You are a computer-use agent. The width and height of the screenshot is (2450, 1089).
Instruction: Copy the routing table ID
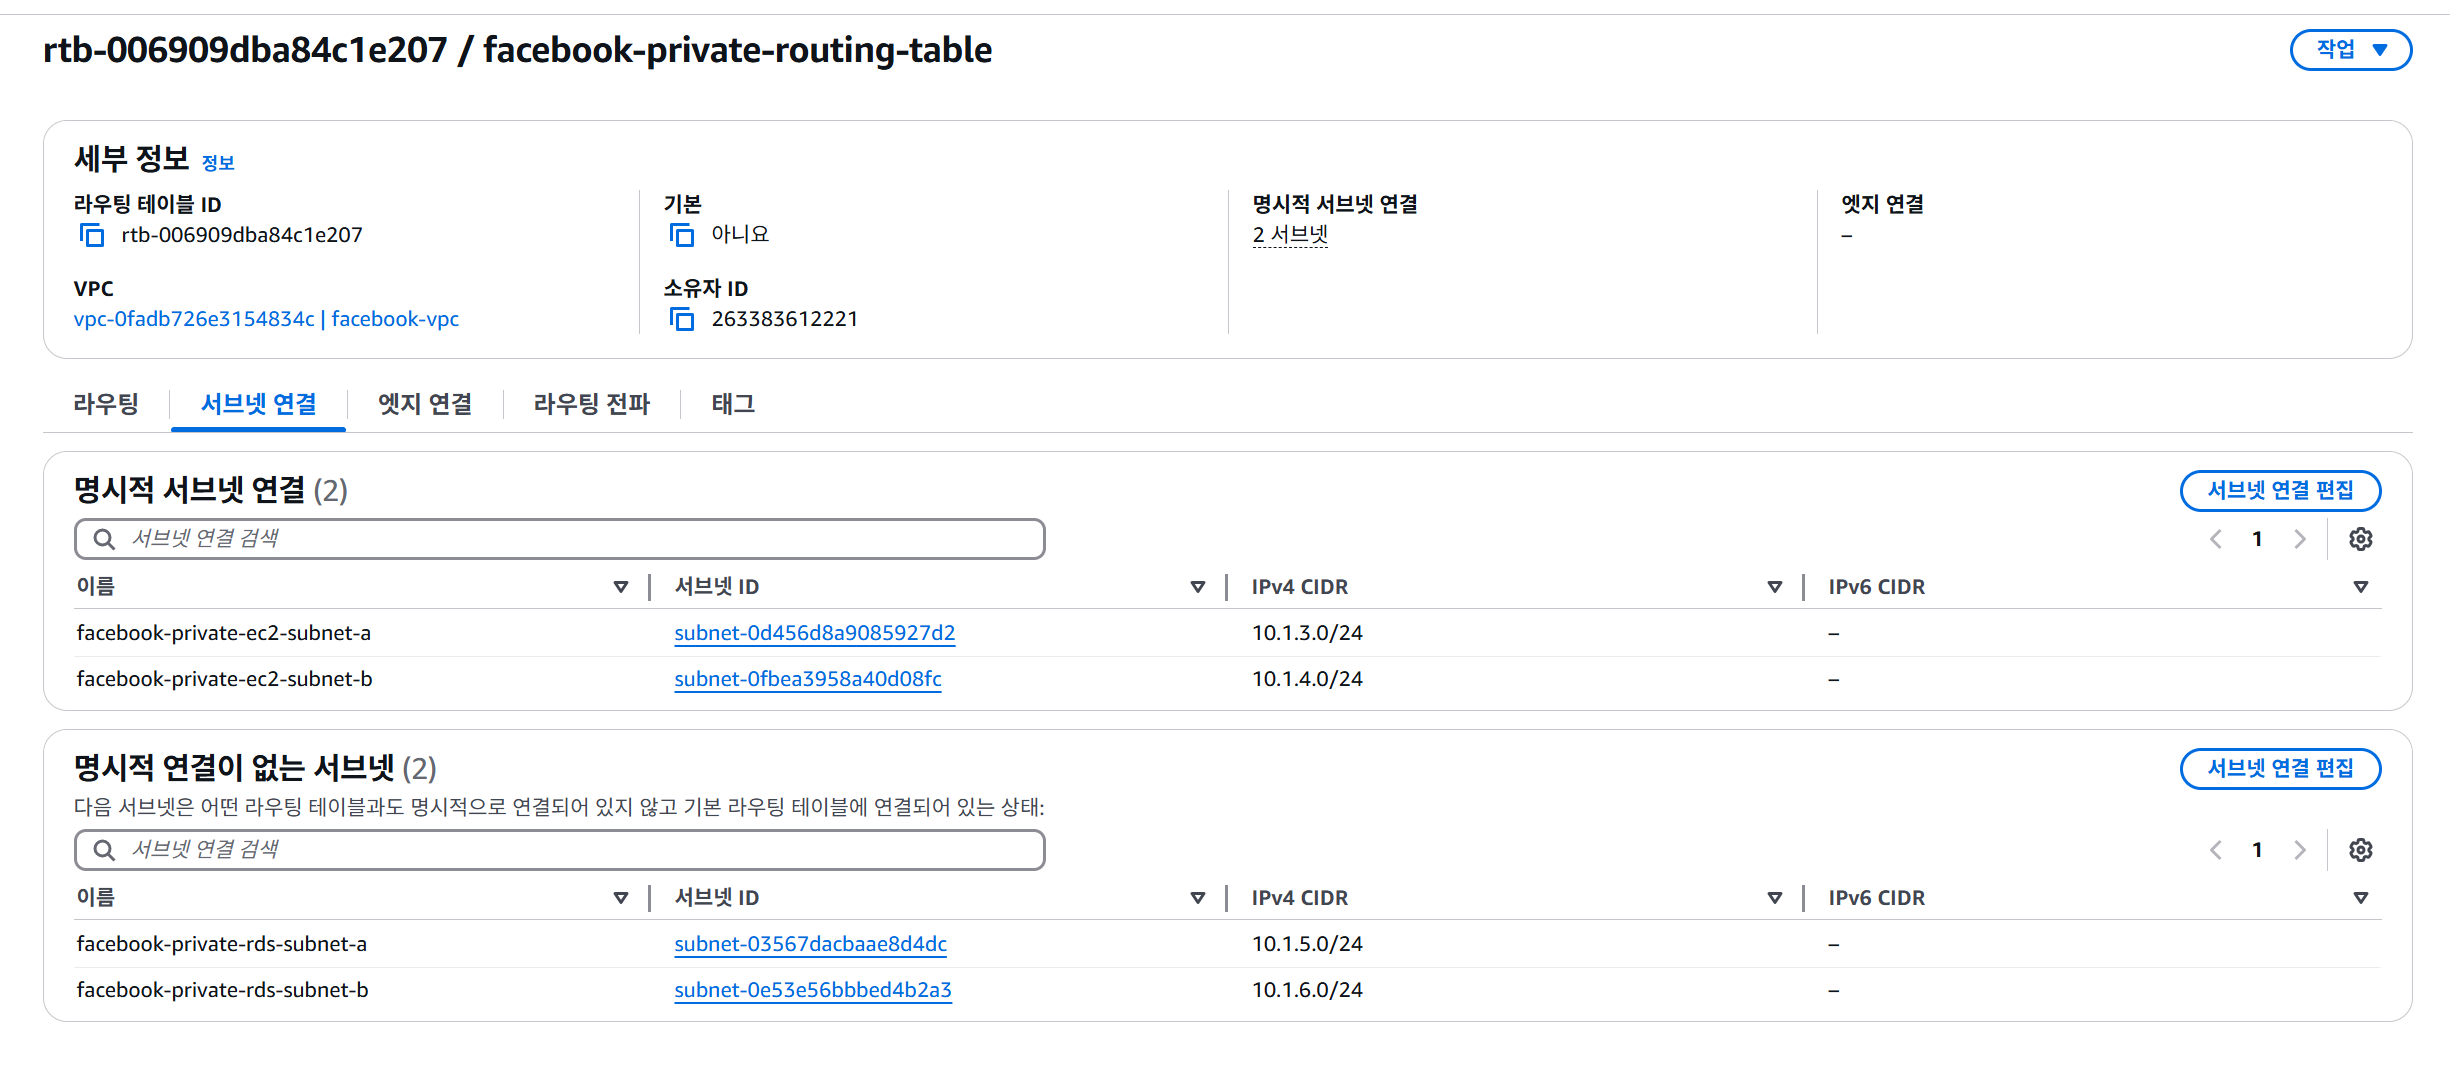[92, 236]
